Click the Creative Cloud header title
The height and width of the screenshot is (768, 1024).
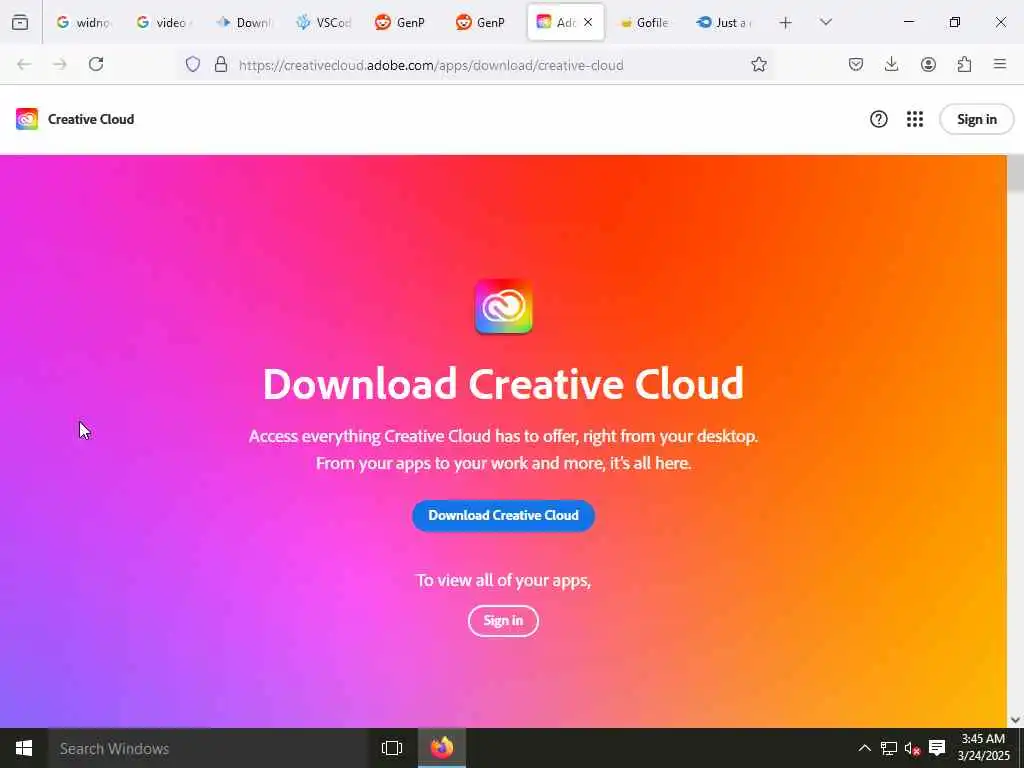[91, 120]
